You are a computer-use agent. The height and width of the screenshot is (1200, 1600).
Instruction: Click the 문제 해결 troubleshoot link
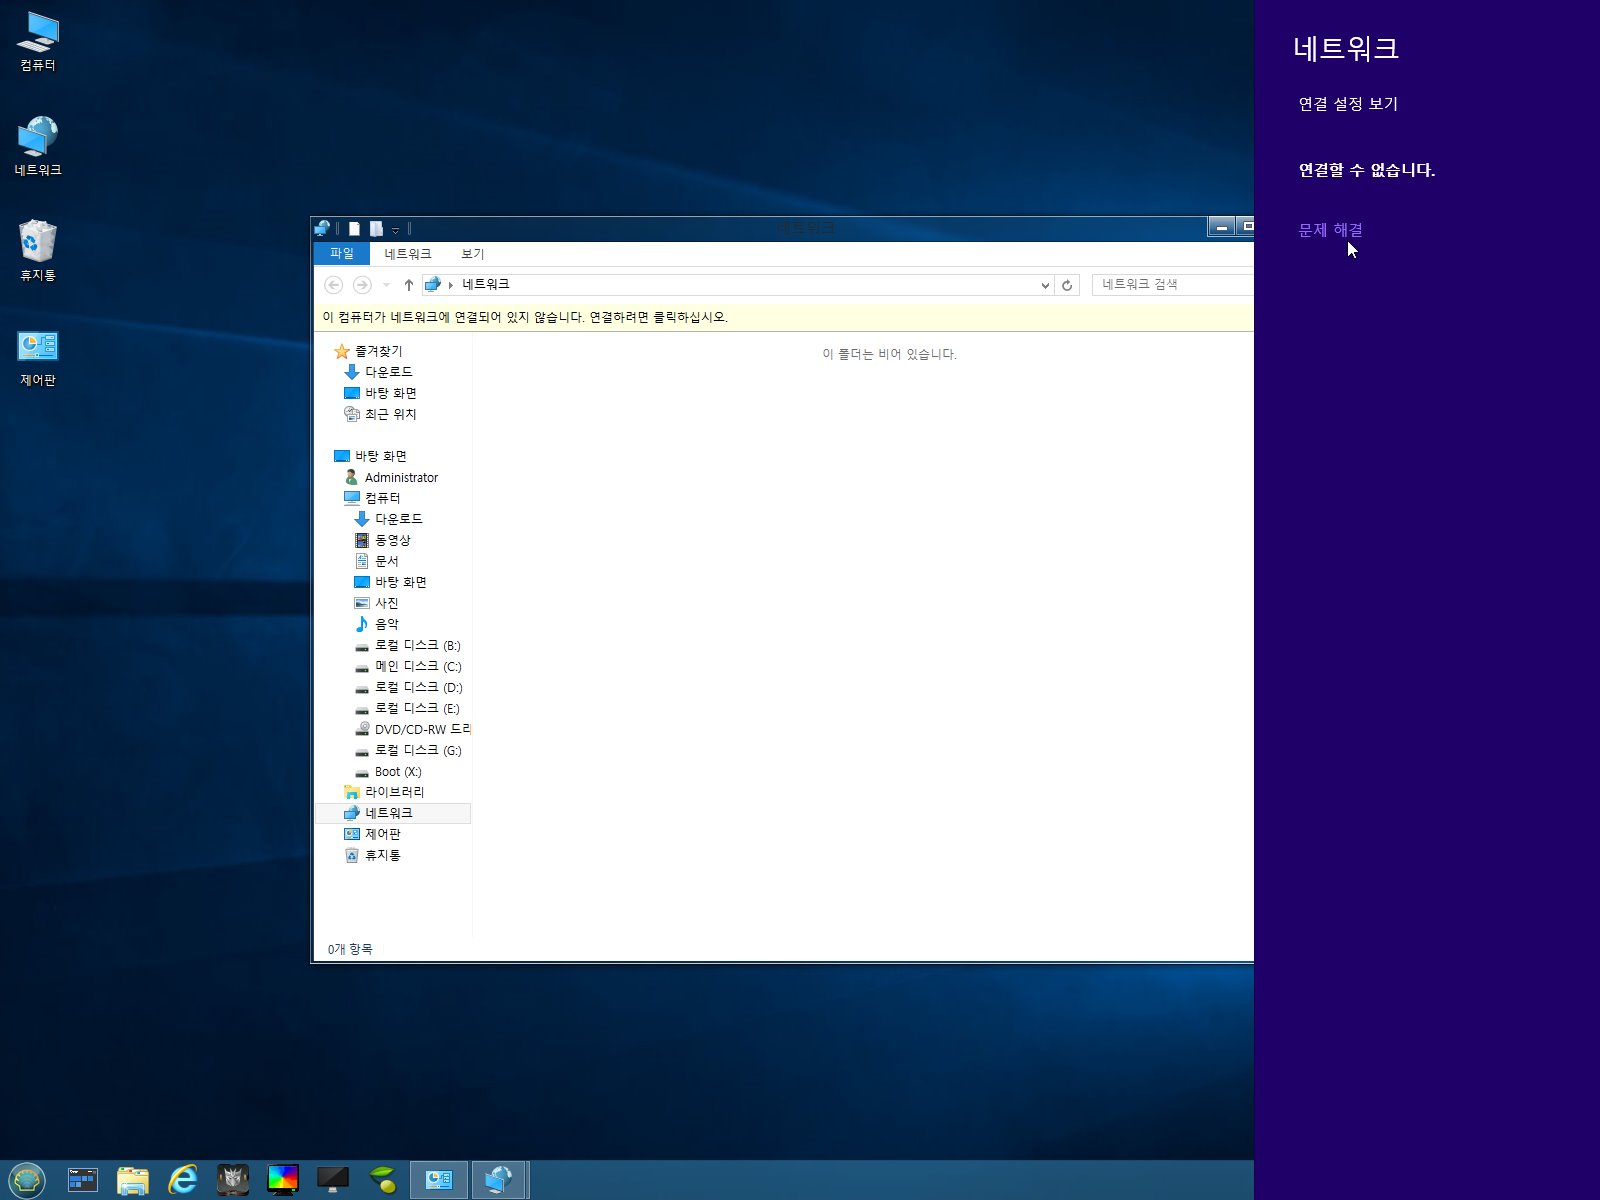[x=1330, y=230]
